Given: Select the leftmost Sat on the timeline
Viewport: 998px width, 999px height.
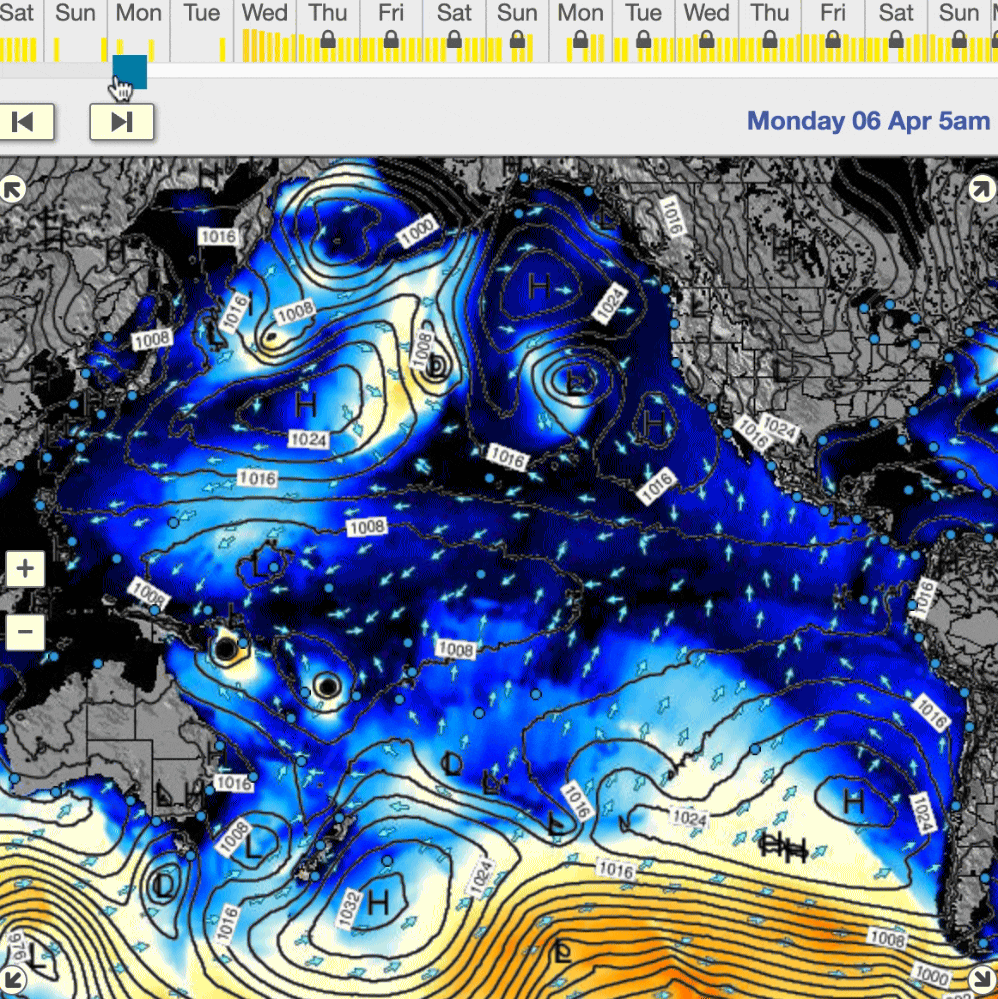Looking at the screenshot, I should 17,14.
